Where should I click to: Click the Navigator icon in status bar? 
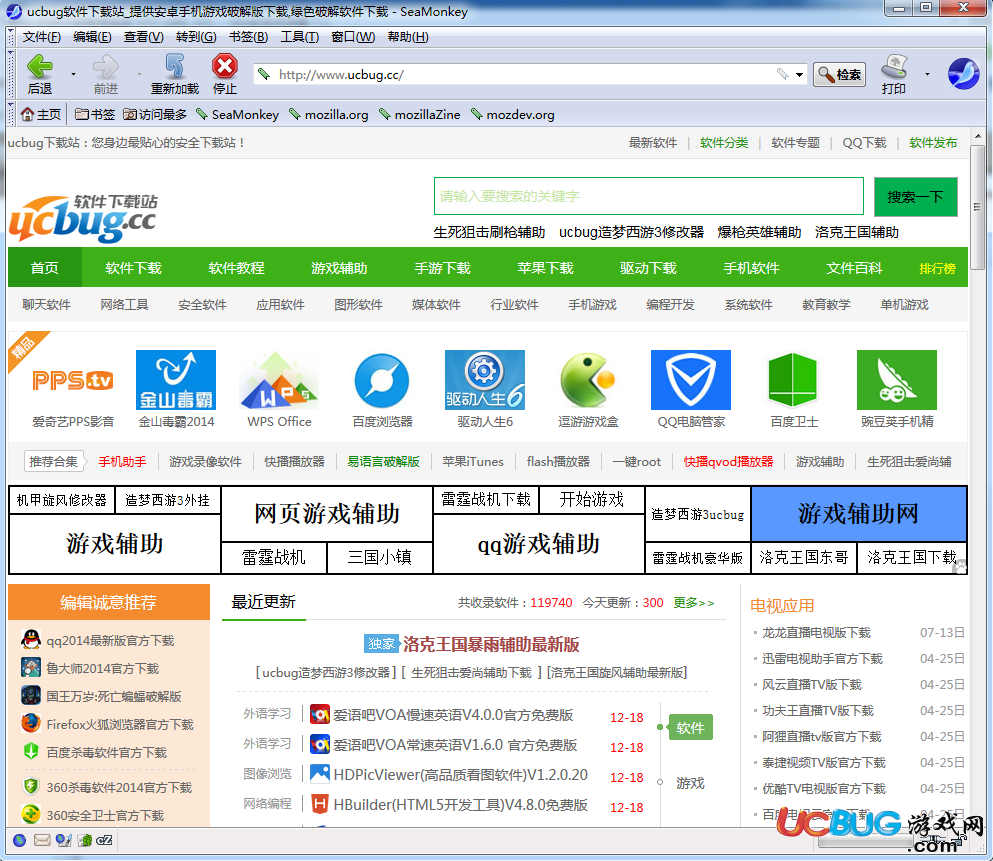click(20, 840)
